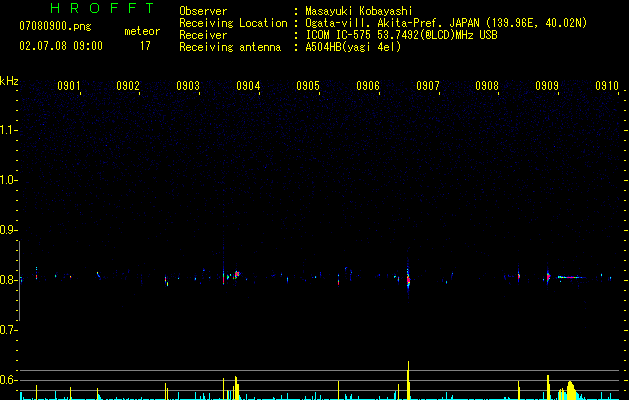Click the gray frequency range bar at left
The width and height of the screenshot is (629, 400).
point(20,281)
